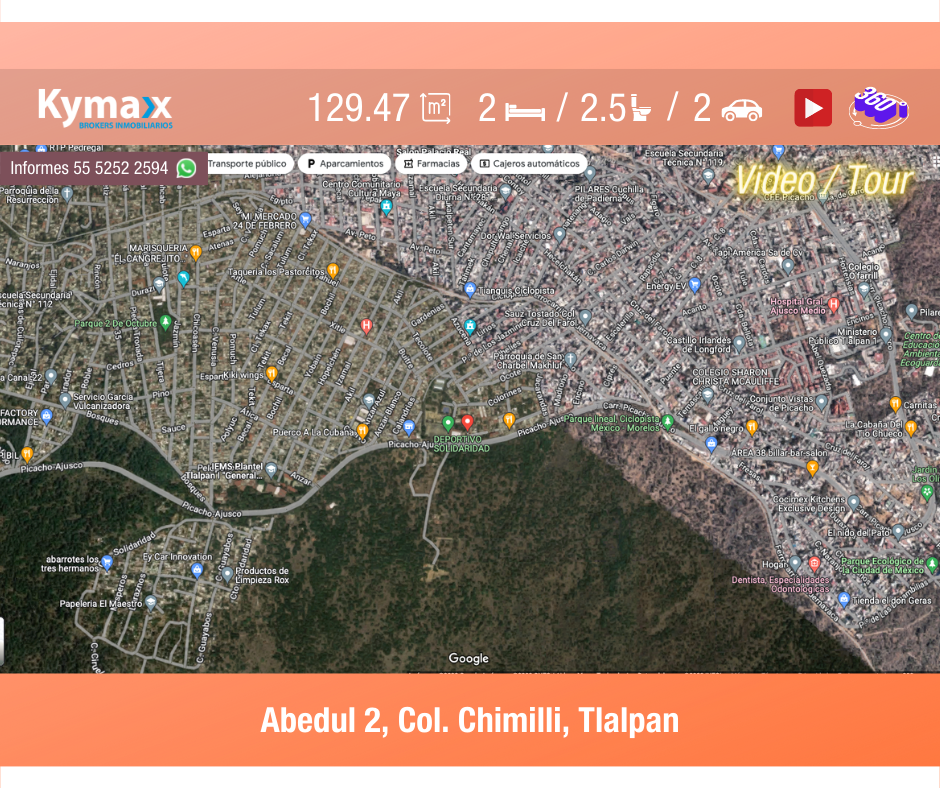The image size is (940, 788).
Task: Select Conjunto Vistas de Picacho pin
Action: pyautogui.click(x=821, y=401)
